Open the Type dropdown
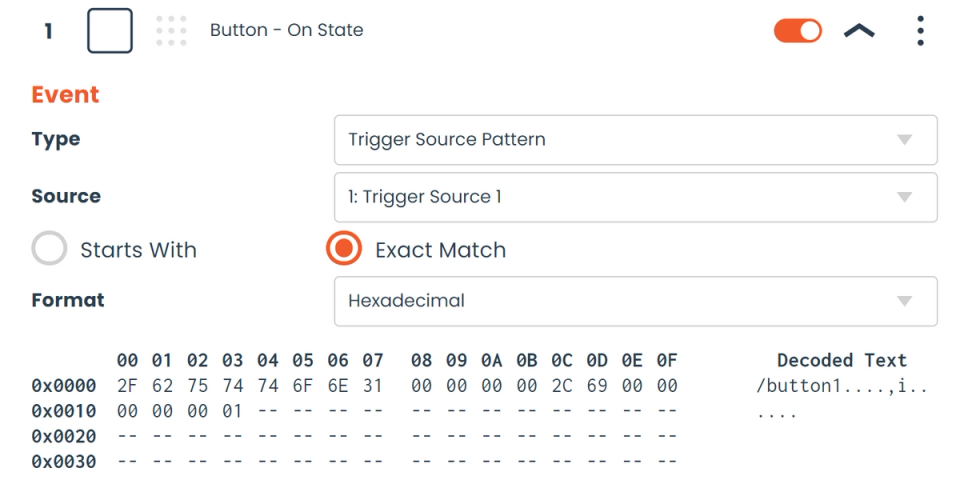Screen dimensions: 960x484 (635, 140)
